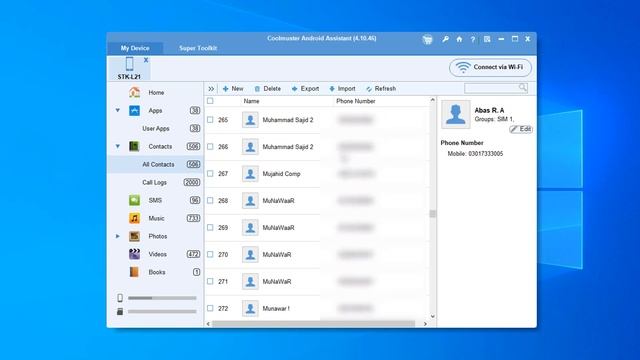Screen dimensions: 640x360
Task: Click avatar of contact 268 MuNaWaaR
Action: [x=250, y=201]
